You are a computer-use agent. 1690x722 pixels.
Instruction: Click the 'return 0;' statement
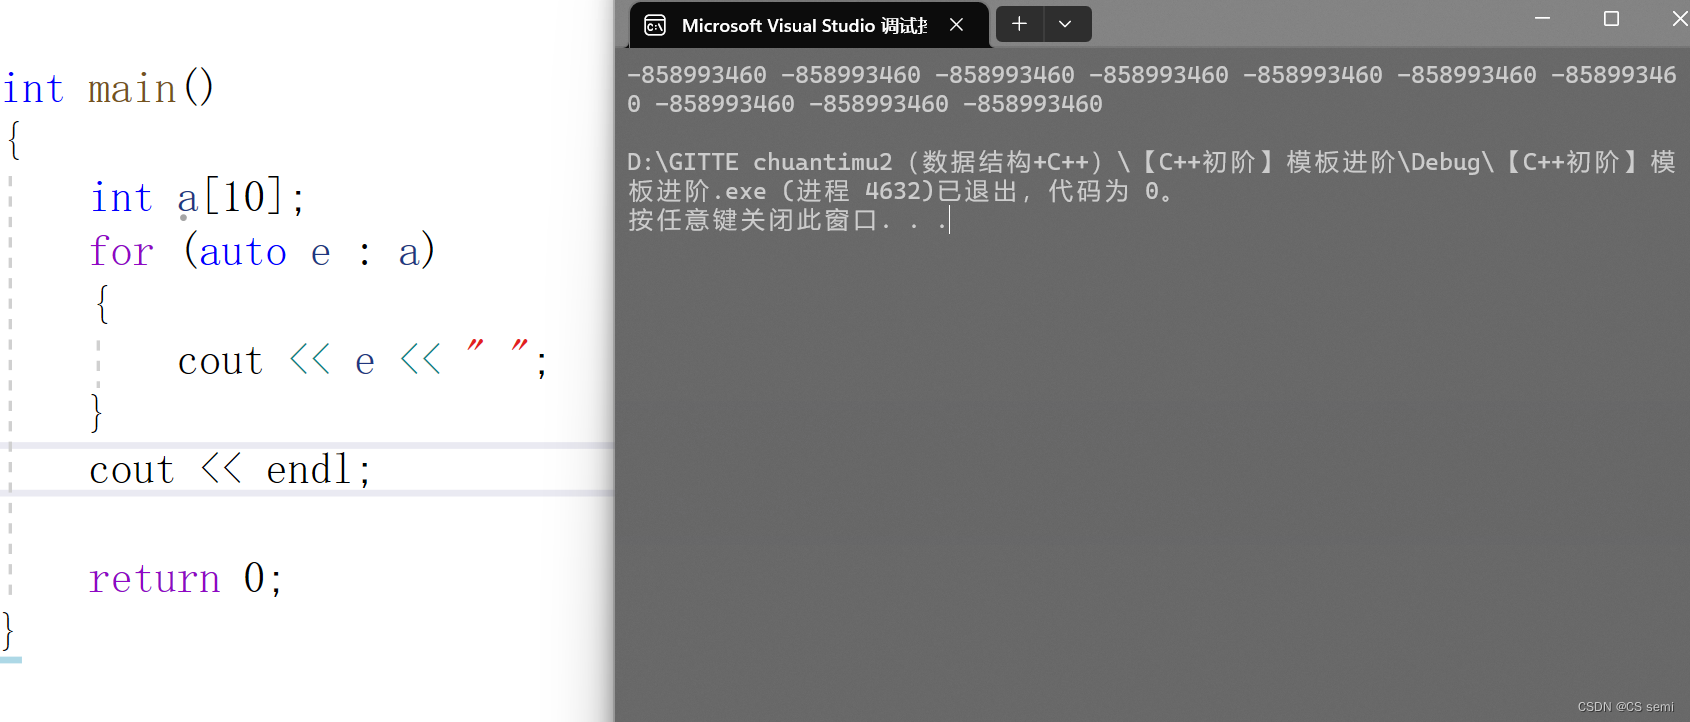(x=186, y=578)
